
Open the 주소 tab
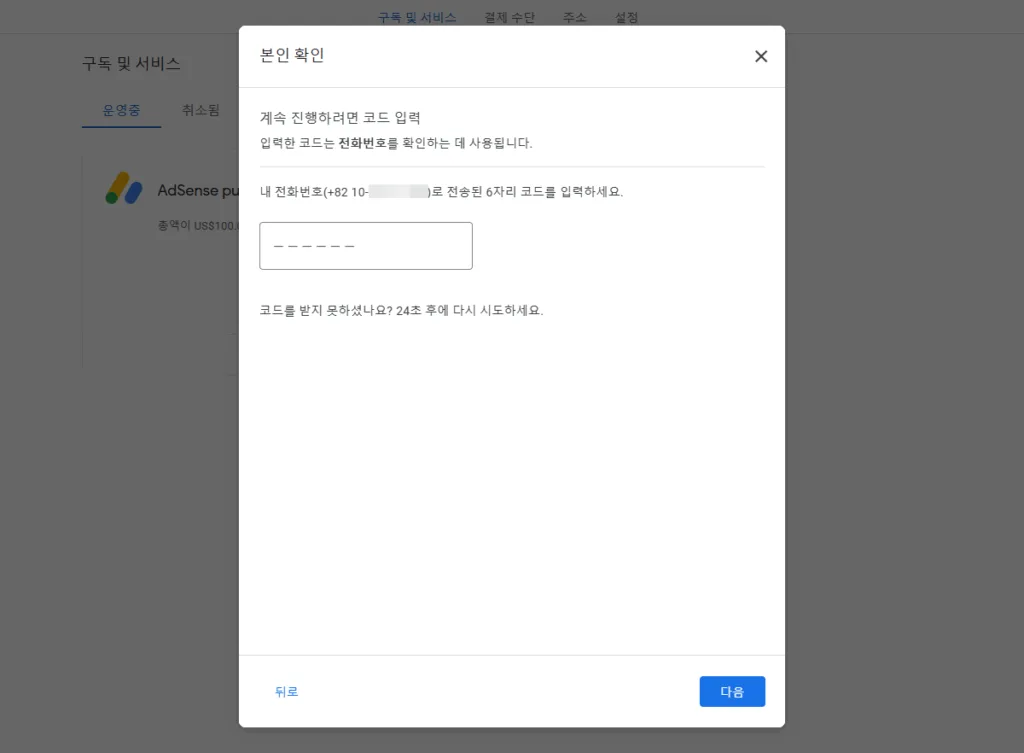point(575,18)
